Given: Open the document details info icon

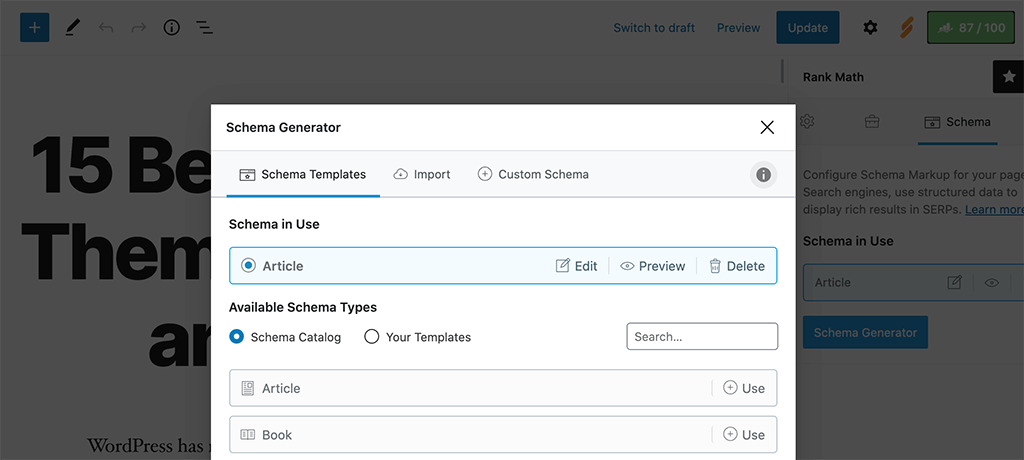Looking at the screenshot, I should pos(171,27).
